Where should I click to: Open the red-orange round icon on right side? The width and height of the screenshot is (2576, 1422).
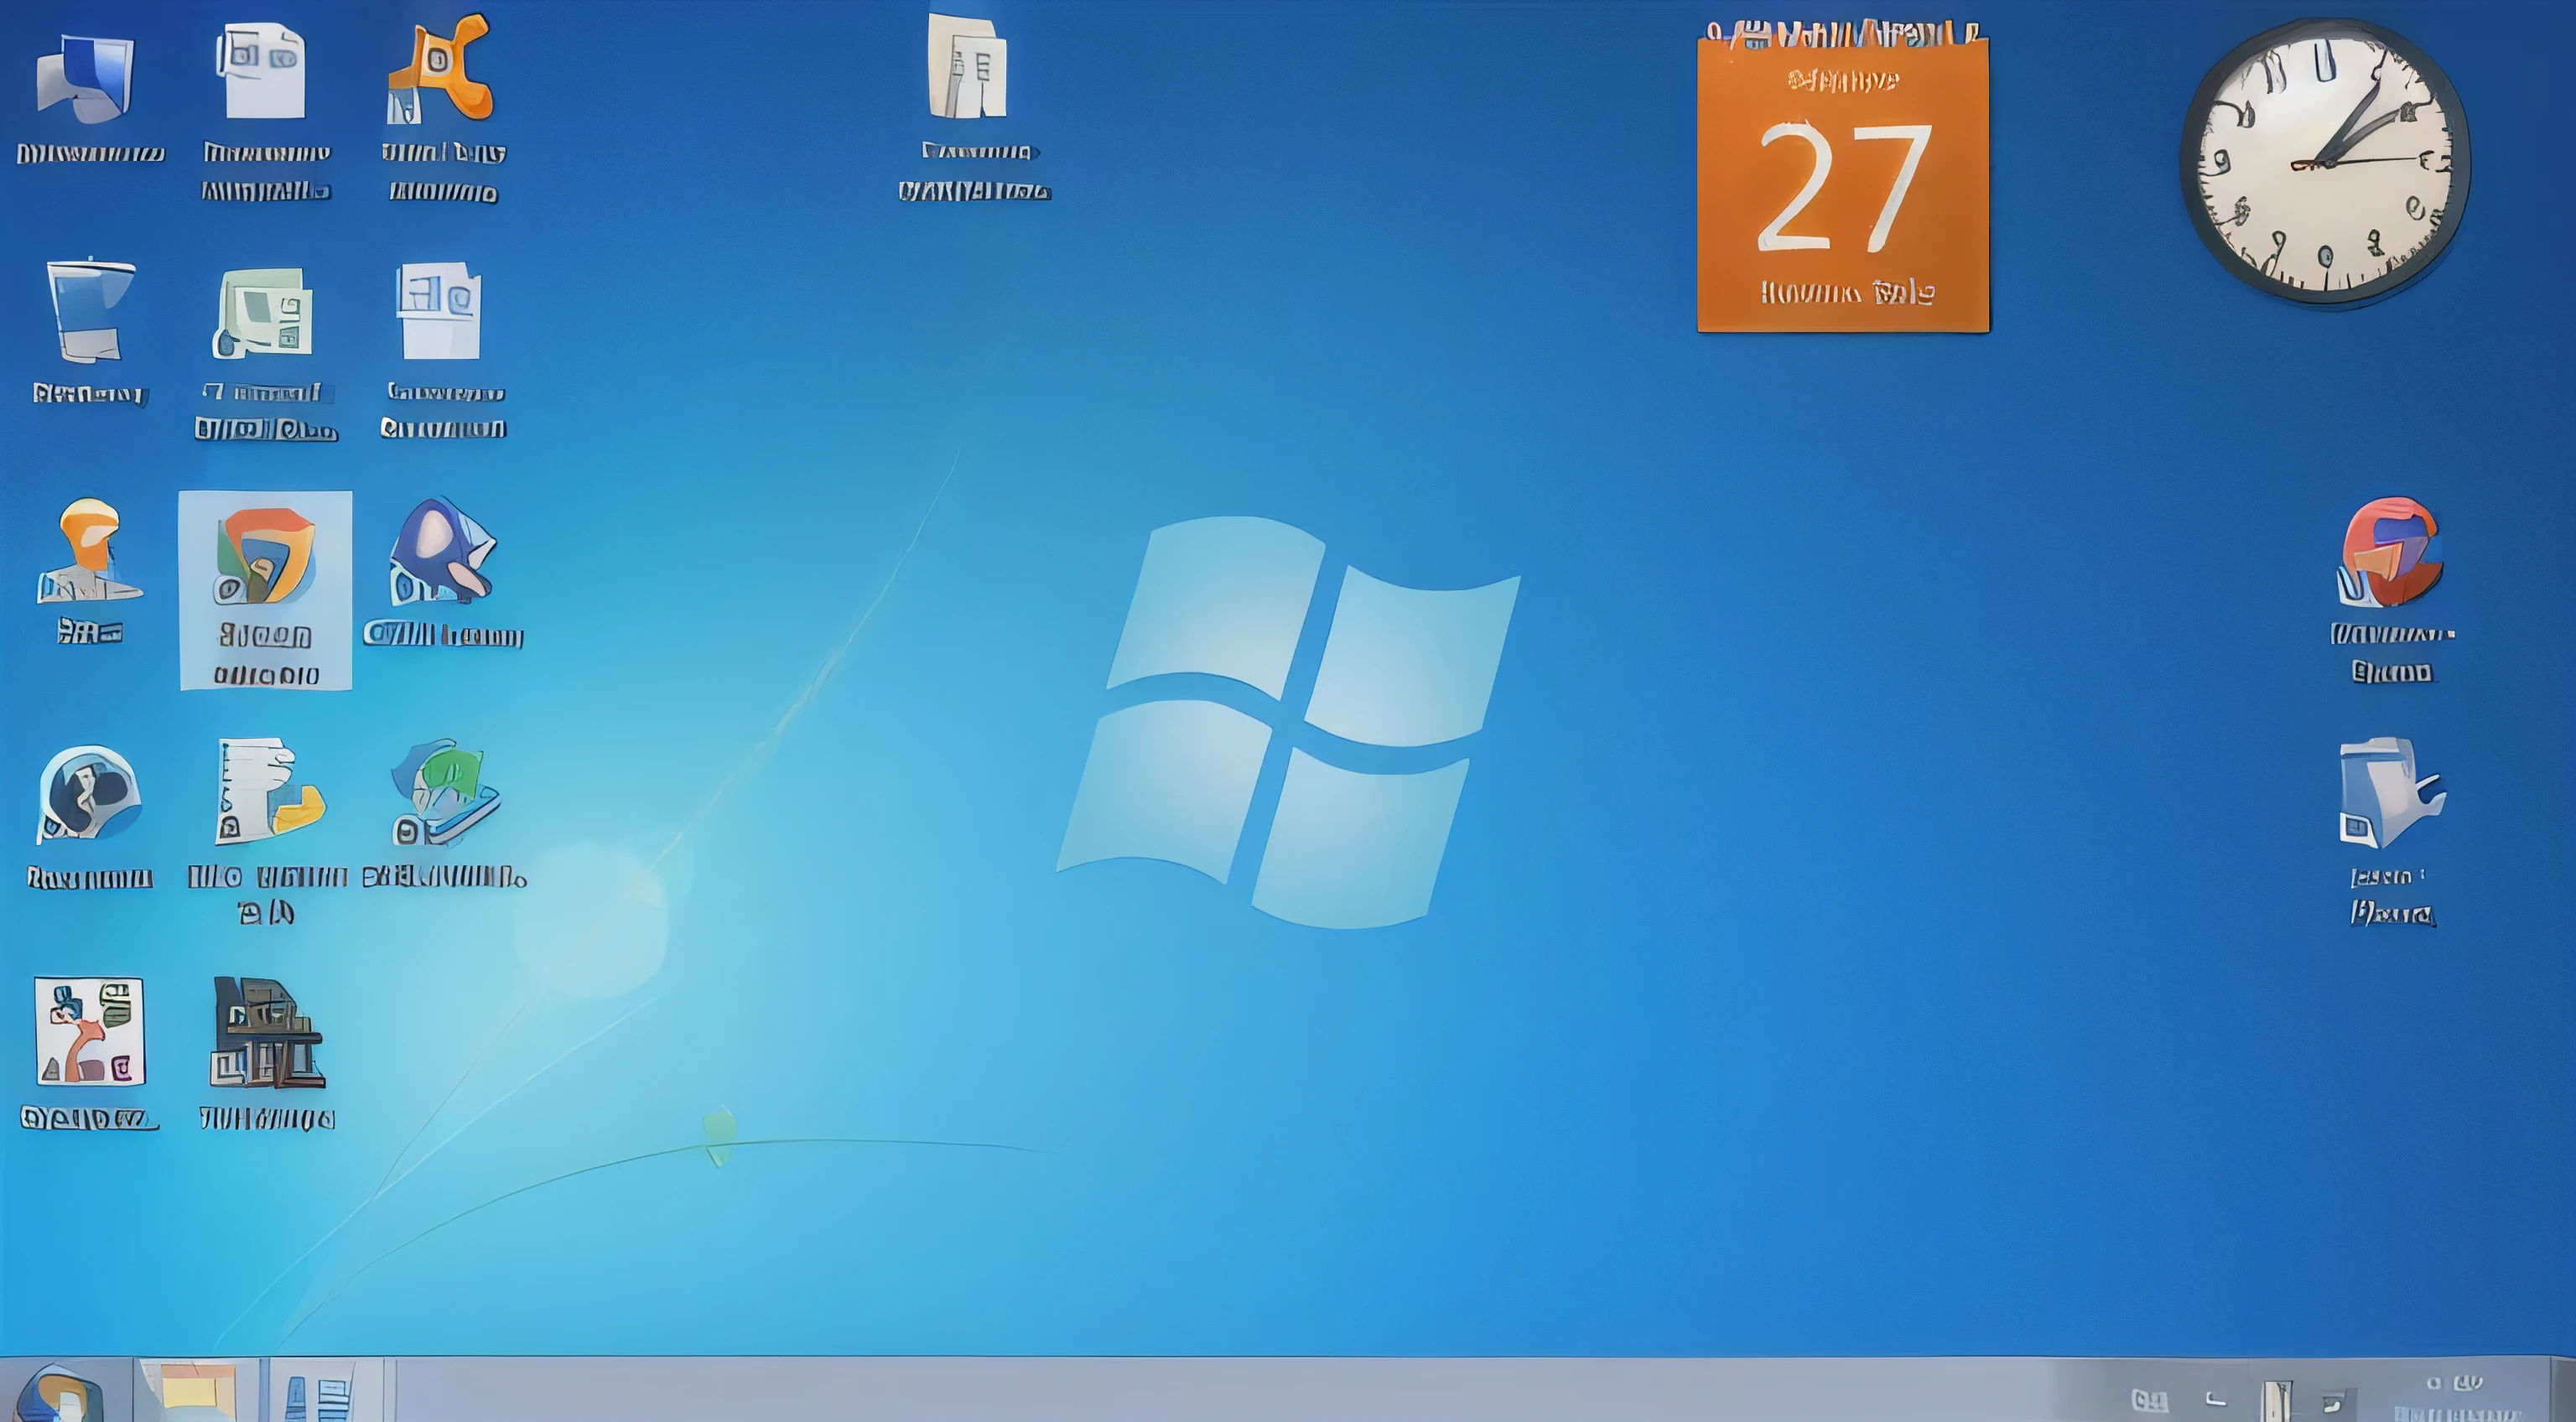coord(2389,552)
